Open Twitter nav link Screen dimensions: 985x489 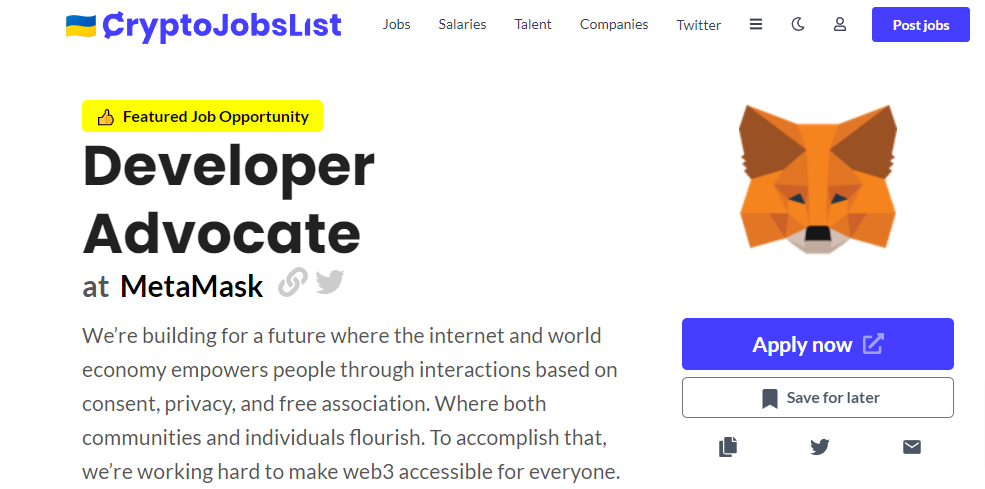pyautogui.click(x=699, y=25)
